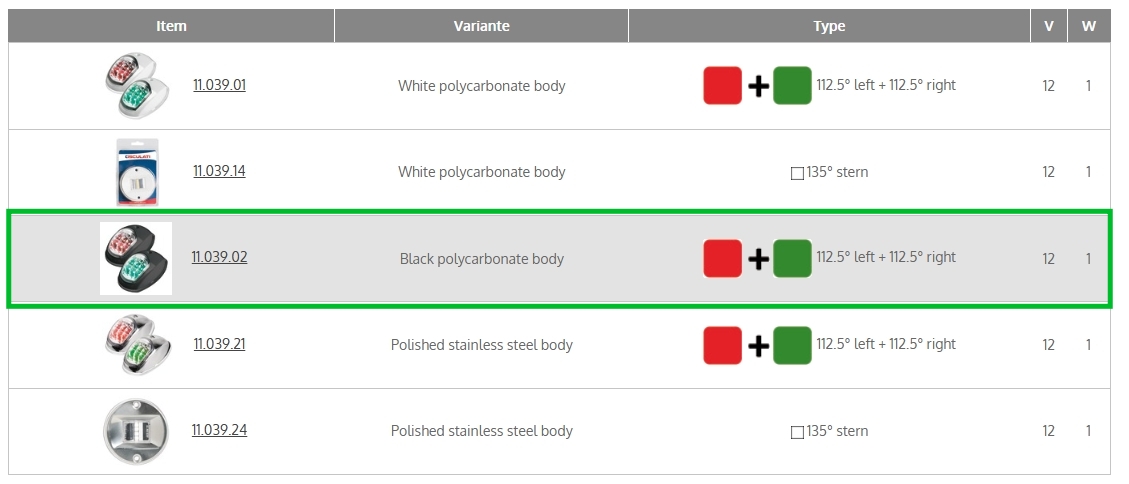Viewport: 1129px width, 484px height.
Task: Click the V column header
Action: click(x=1048, y=26)
